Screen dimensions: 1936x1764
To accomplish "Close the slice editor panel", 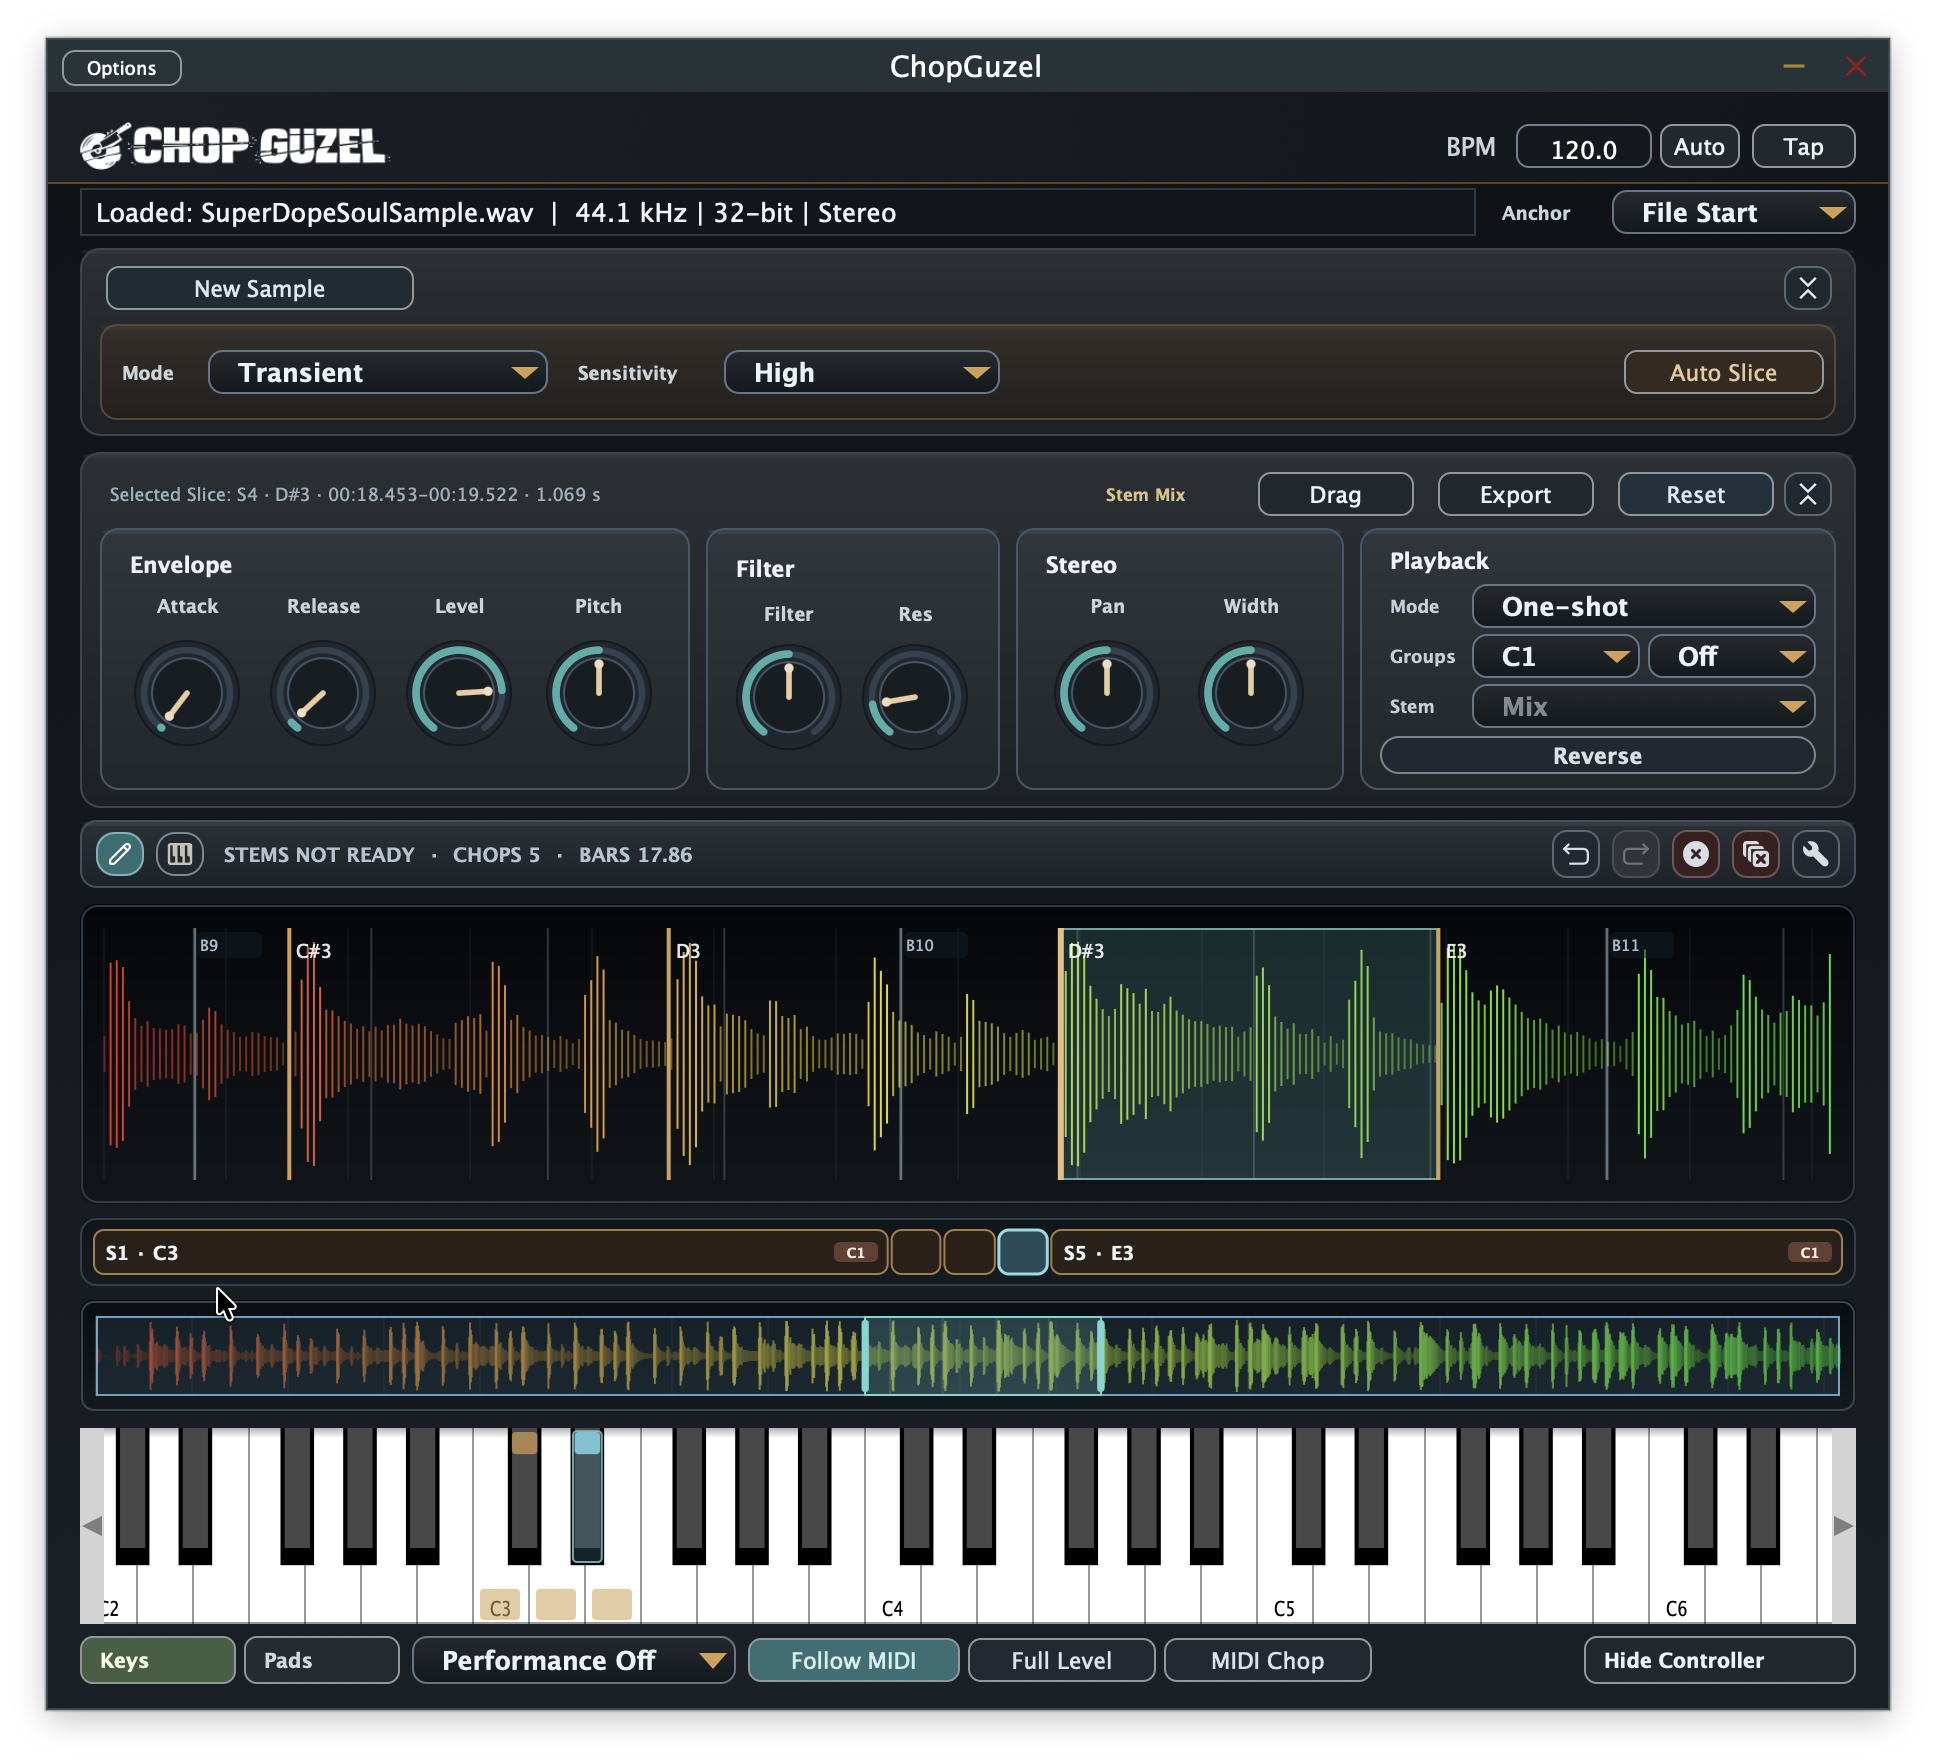I will coord(1808,494).
